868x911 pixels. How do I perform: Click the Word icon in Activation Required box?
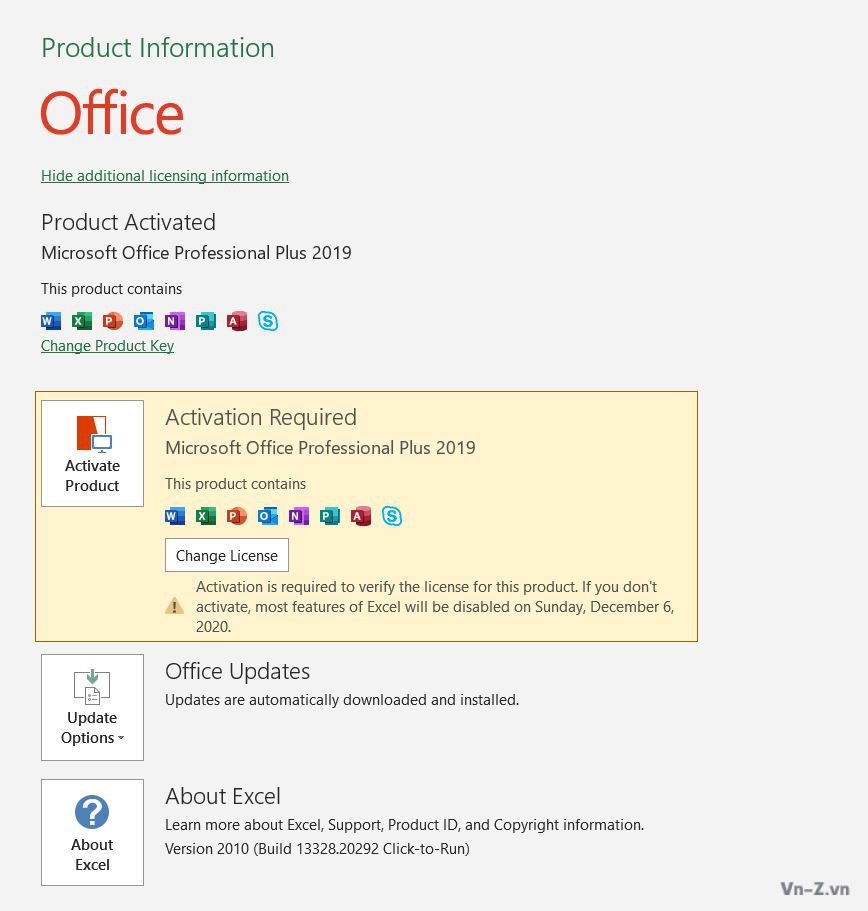pyautogui.click(x=175, y=516)
